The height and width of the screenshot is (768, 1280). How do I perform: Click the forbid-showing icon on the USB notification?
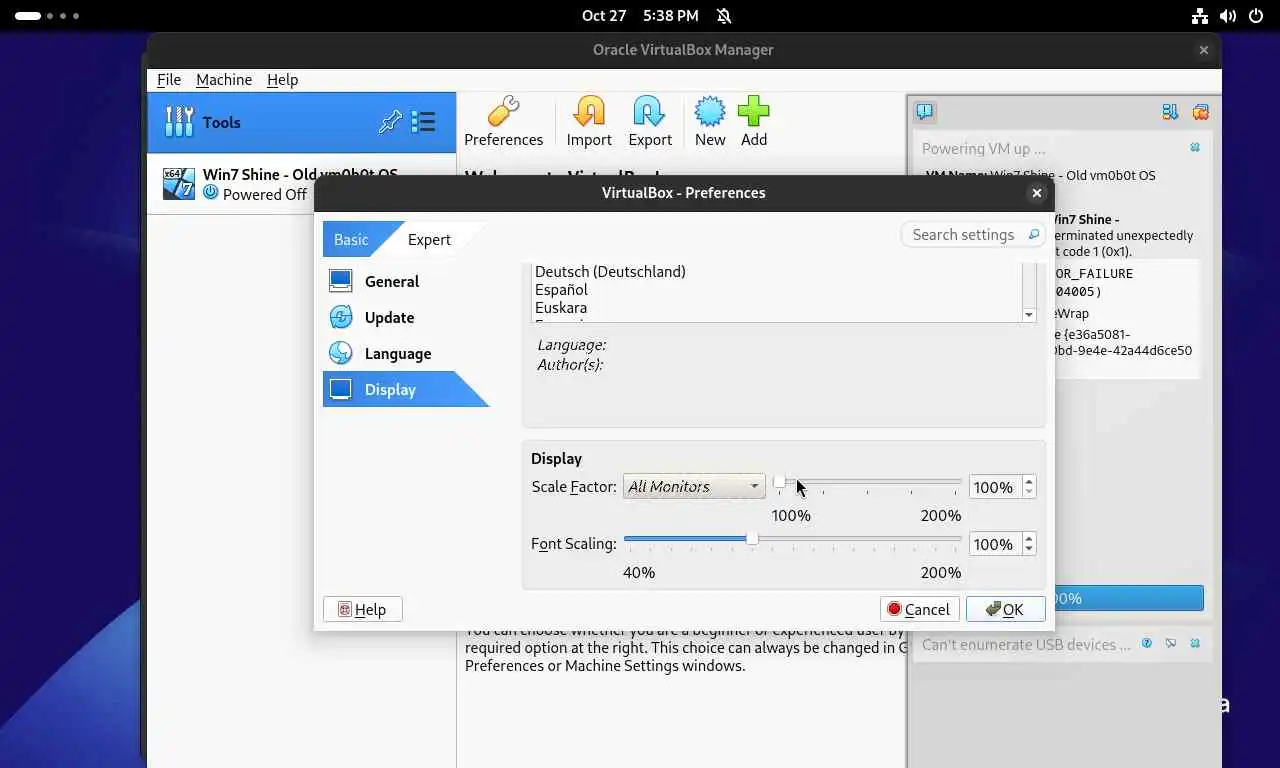pos(1171,644)
